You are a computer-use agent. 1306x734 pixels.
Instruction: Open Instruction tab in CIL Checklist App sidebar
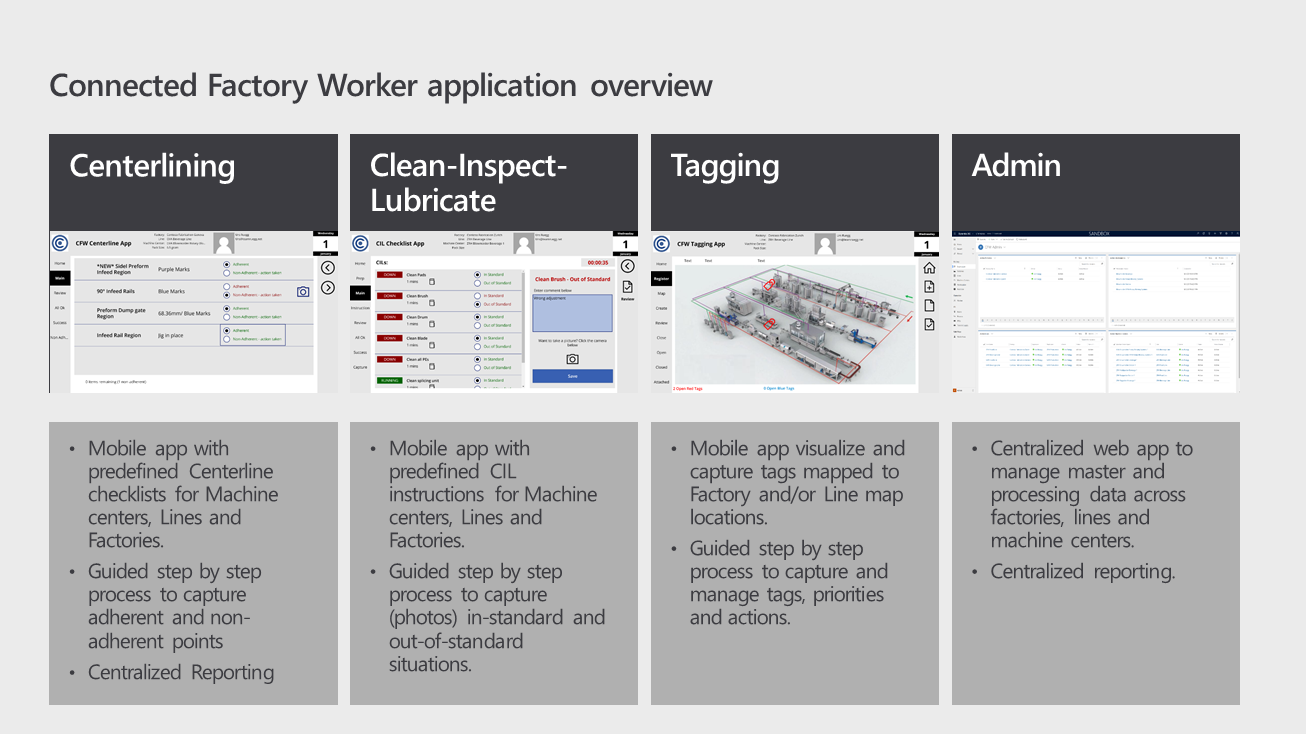pos(360,308)
